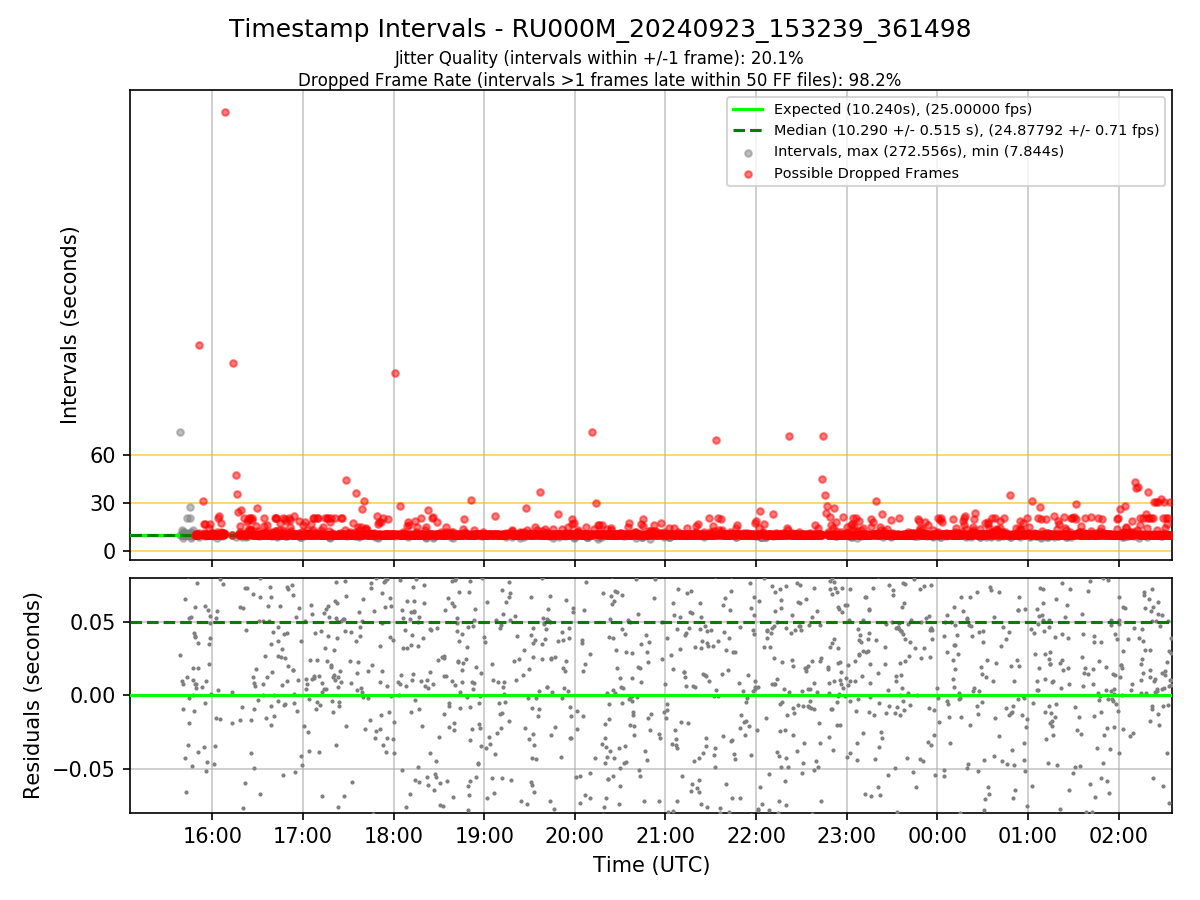The image size is (1200, 900).
Task: Click the 'Intervals (seconds)' y-axis label
Action: (70, 325)
